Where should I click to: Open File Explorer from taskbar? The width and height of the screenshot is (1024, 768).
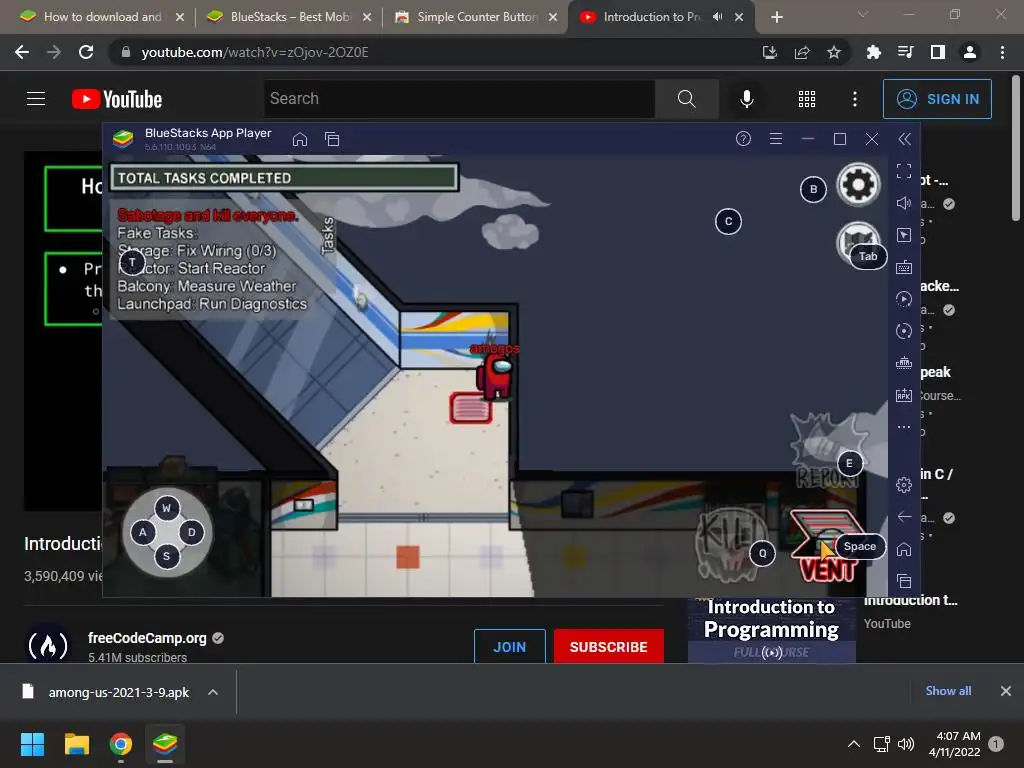coord(76,744)
